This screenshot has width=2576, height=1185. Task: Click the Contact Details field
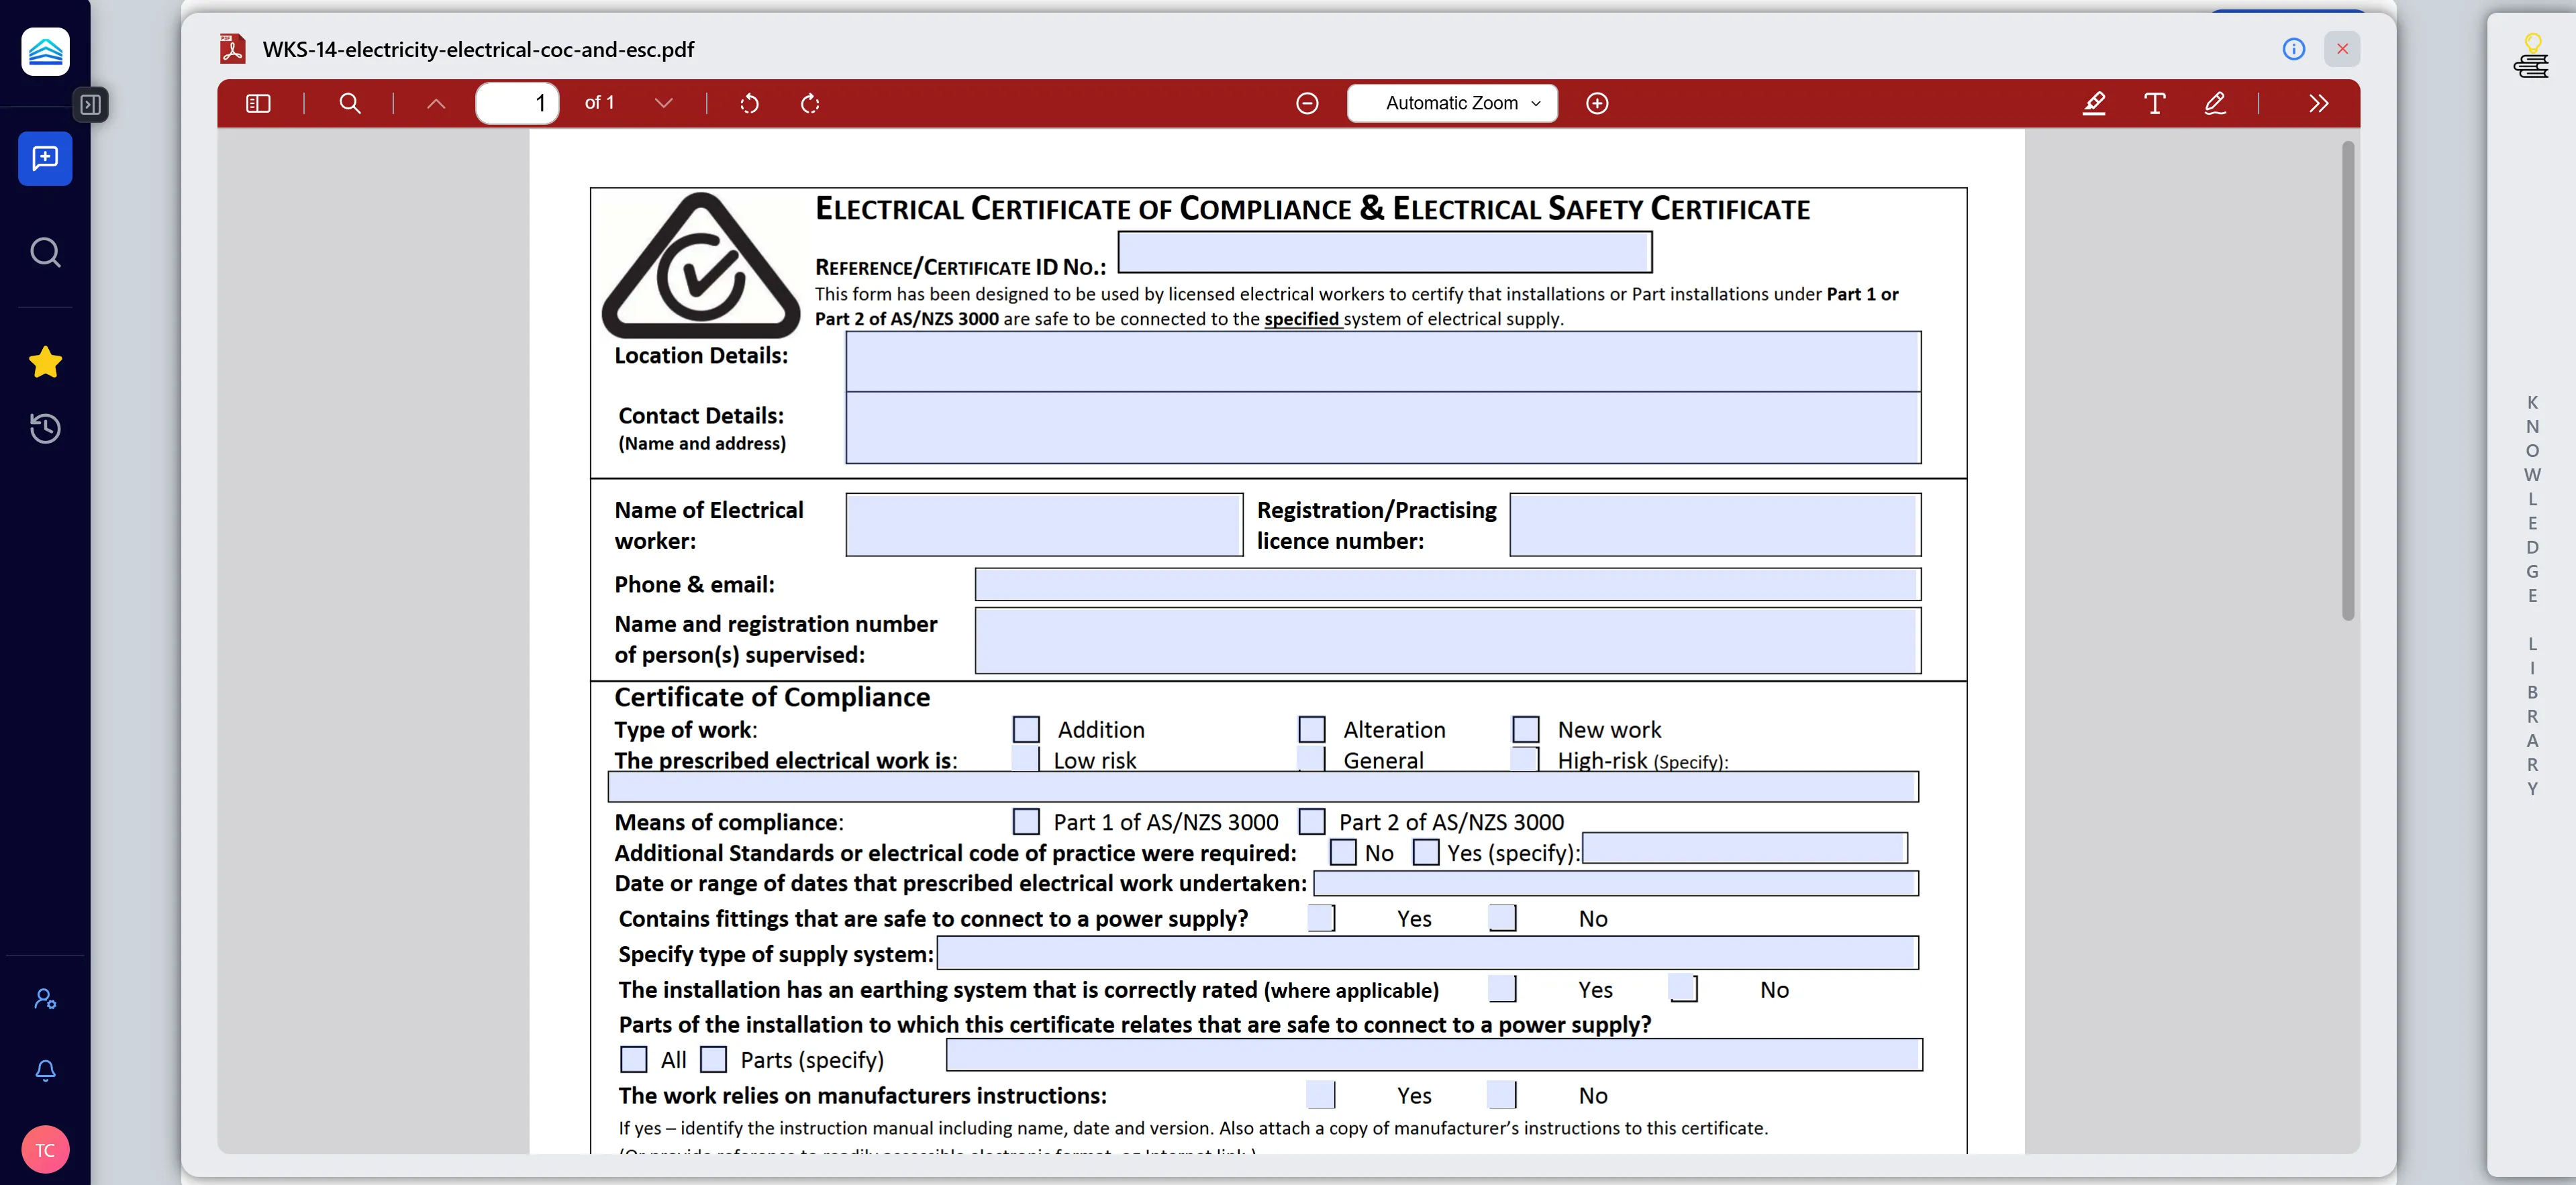pos(1383,428)
